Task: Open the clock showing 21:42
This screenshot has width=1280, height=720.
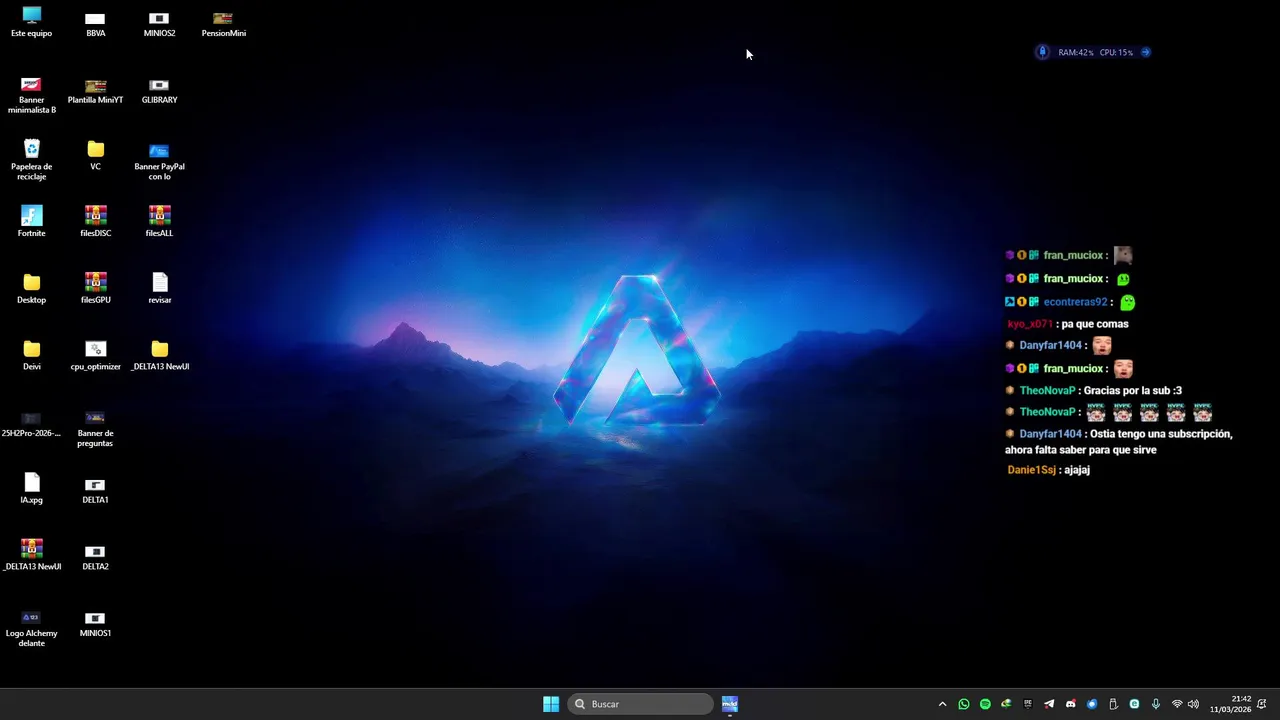Action: (x=1231, y=704)
